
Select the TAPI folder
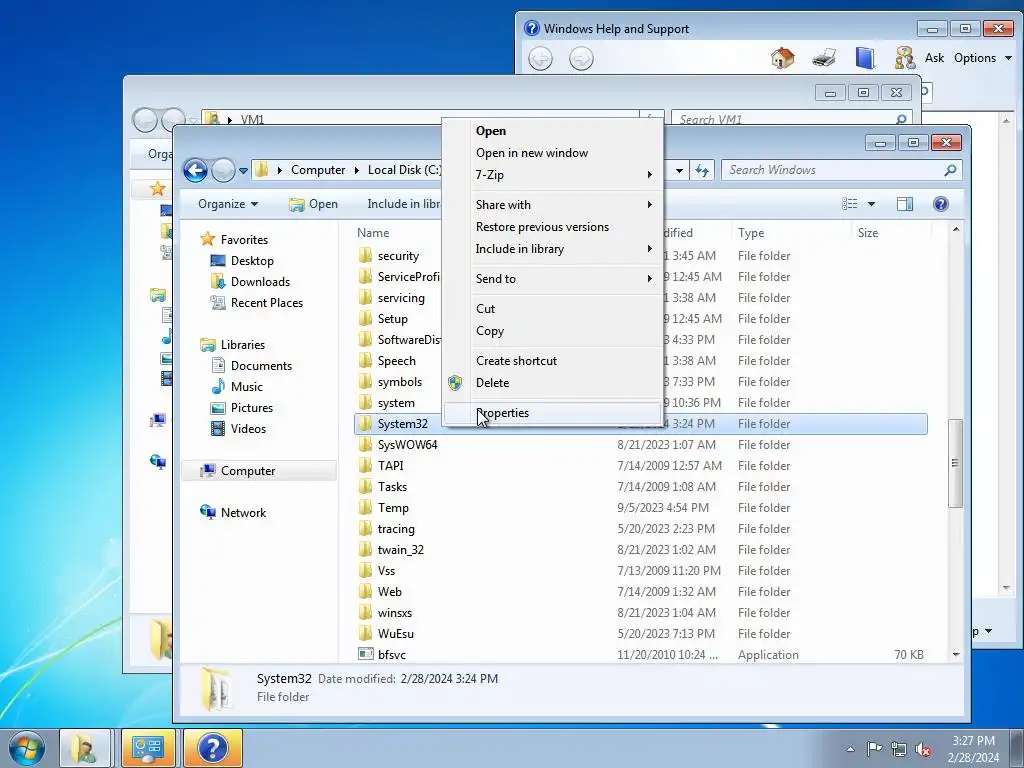tap(390, 466)
